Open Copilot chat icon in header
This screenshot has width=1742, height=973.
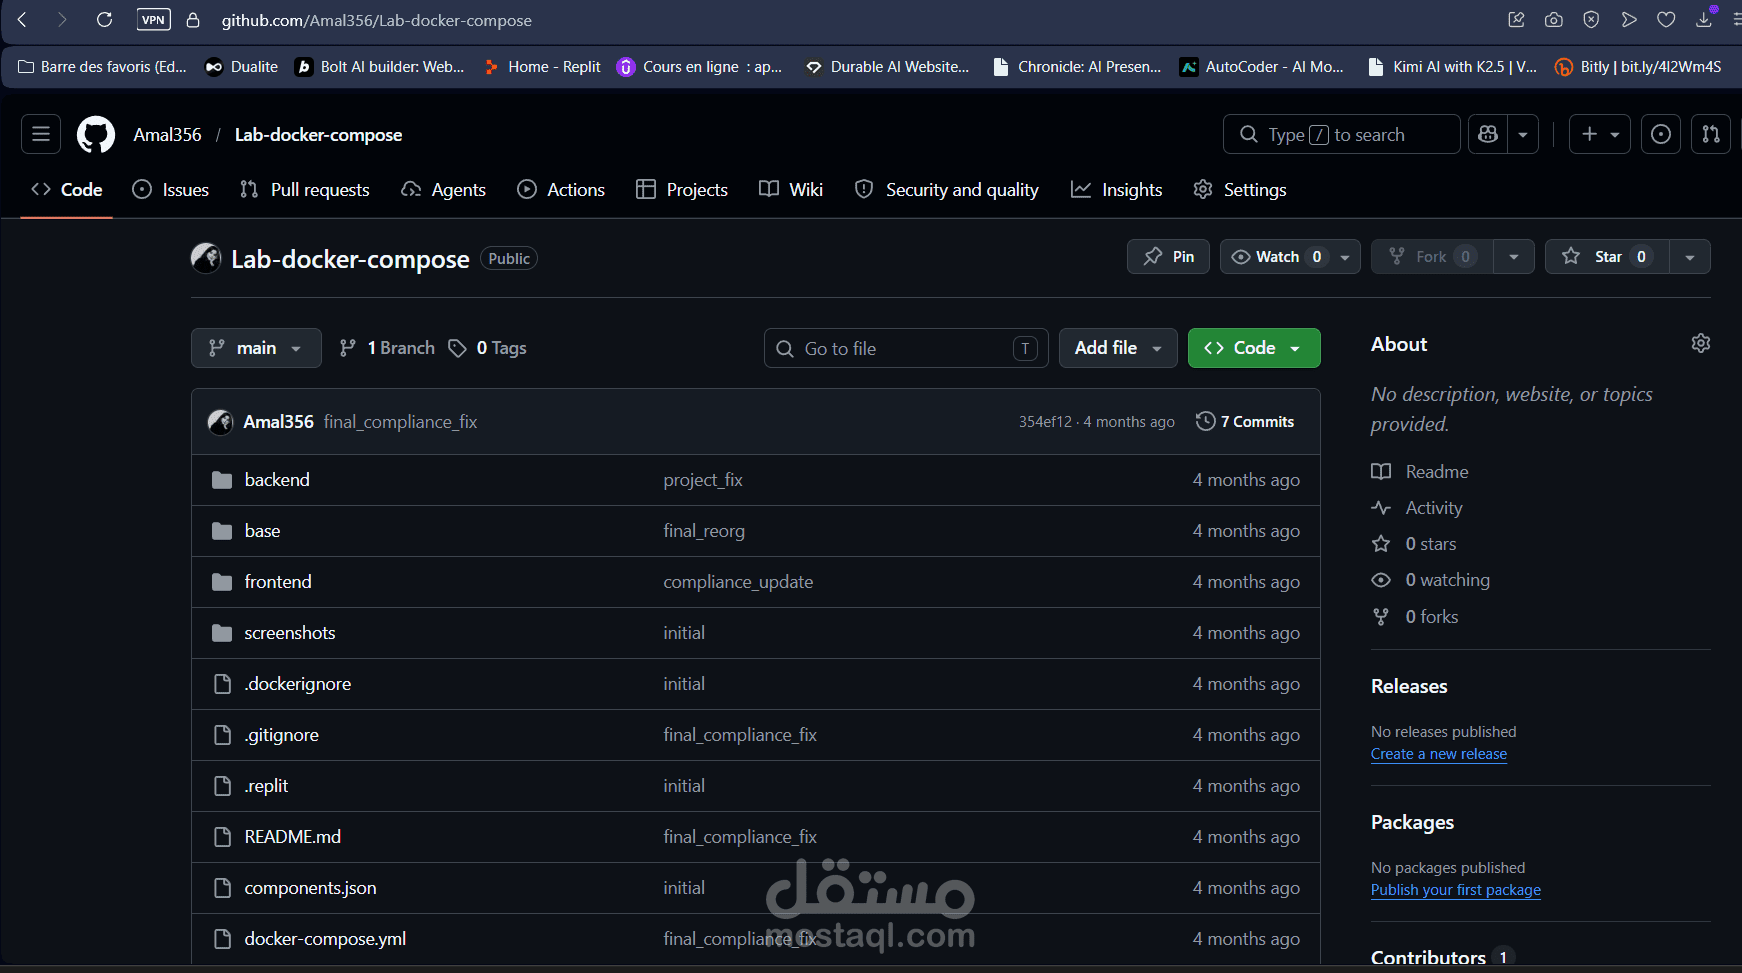click(1488, 134)
